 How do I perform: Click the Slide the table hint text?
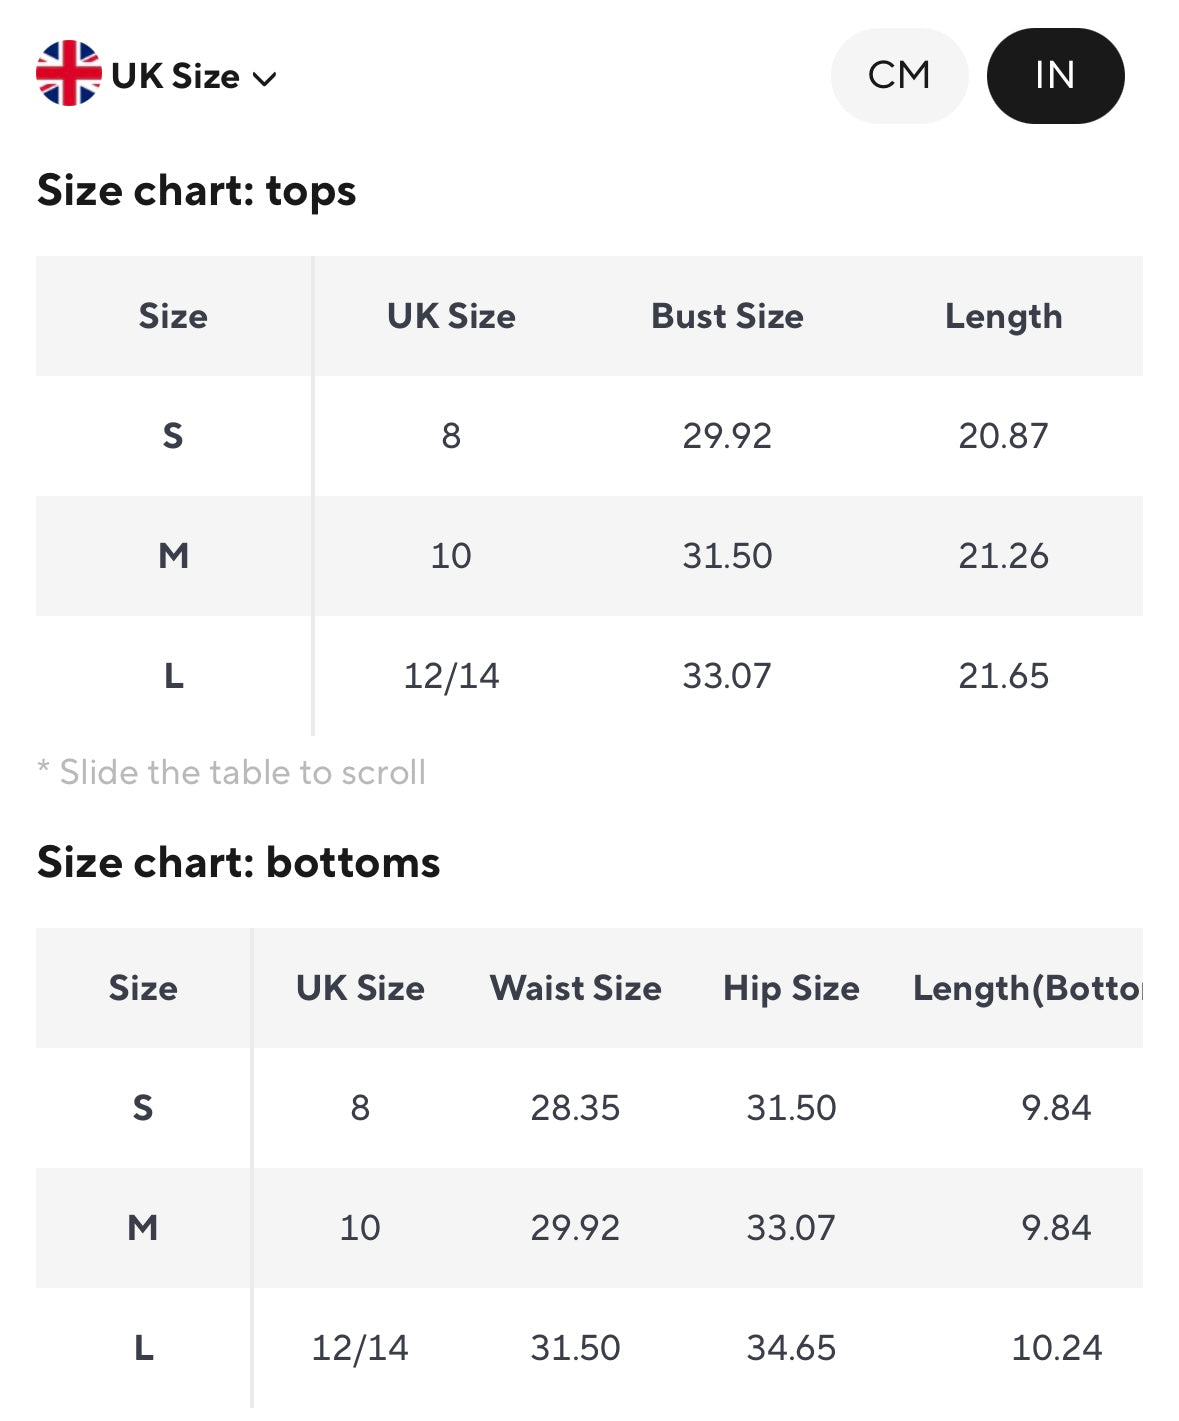point(232,773)
